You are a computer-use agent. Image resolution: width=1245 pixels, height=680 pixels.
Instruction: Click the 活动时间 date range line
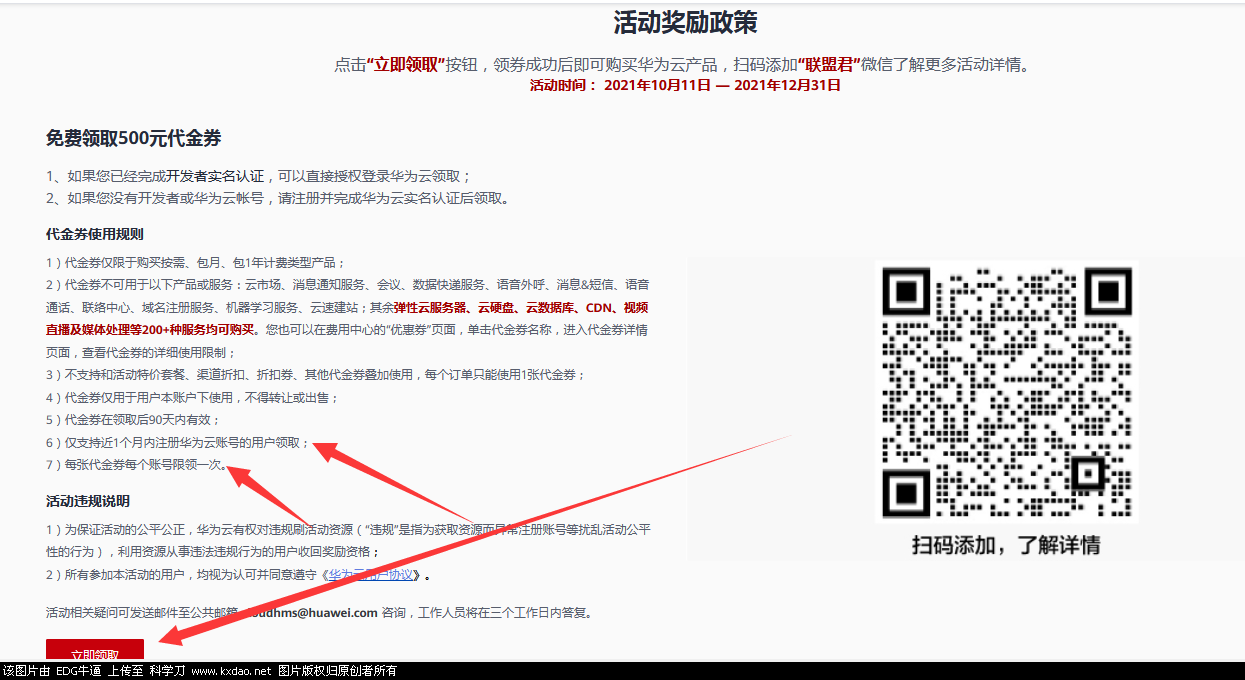(x=685, y=85)
